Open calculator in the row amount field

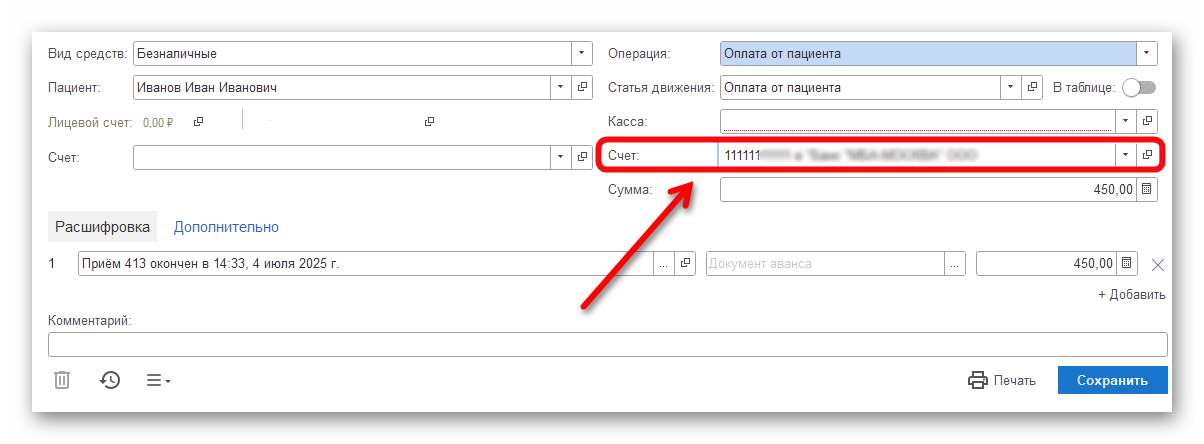click(x=1127, y=264)
